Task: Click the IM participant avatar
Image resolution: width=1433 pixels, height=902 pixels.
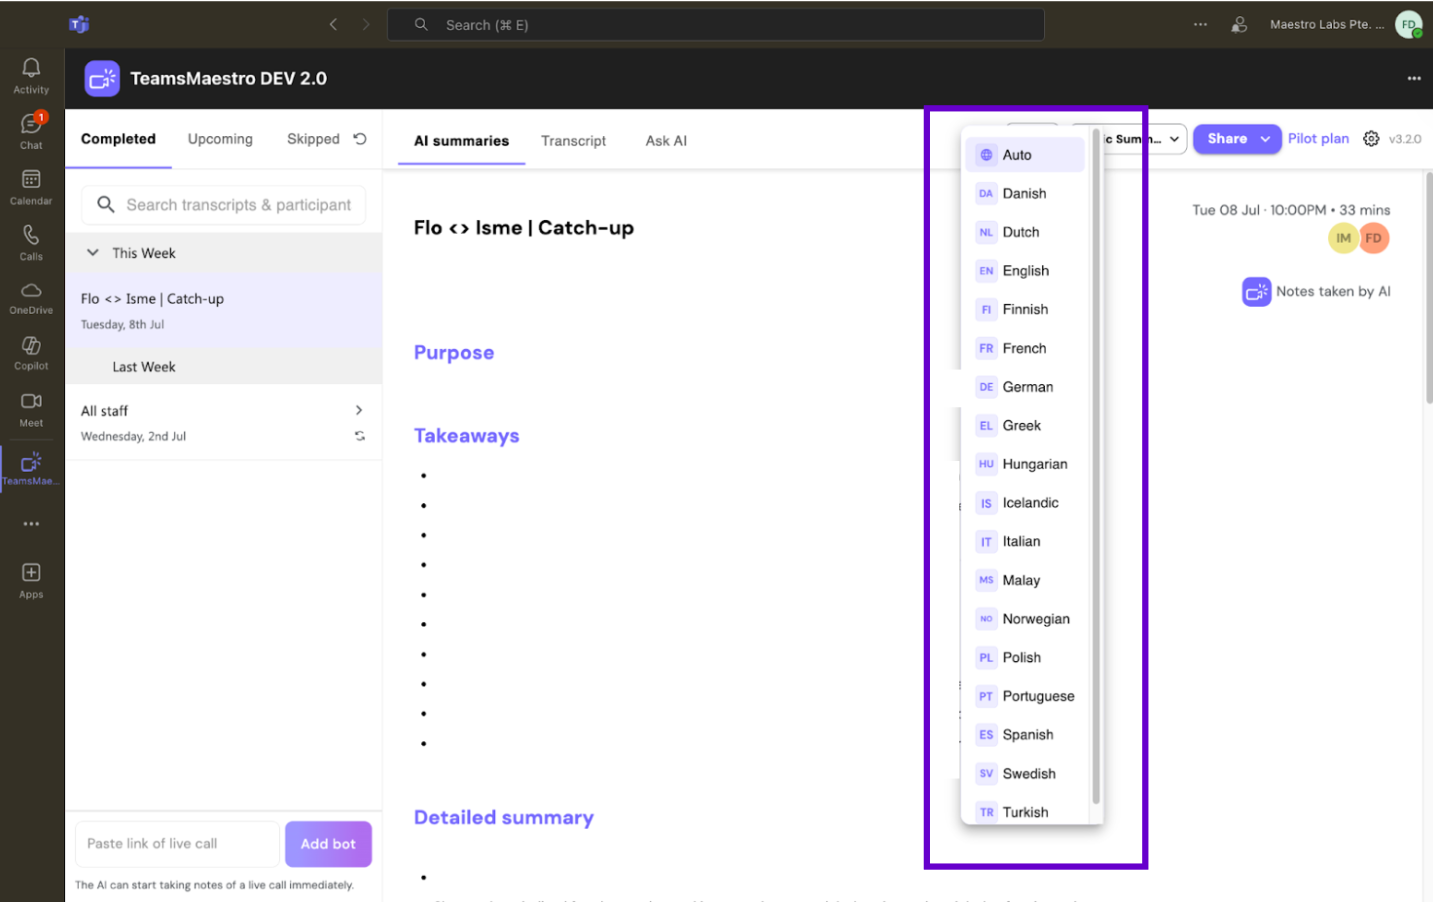Action: (x=1343, y=238)
